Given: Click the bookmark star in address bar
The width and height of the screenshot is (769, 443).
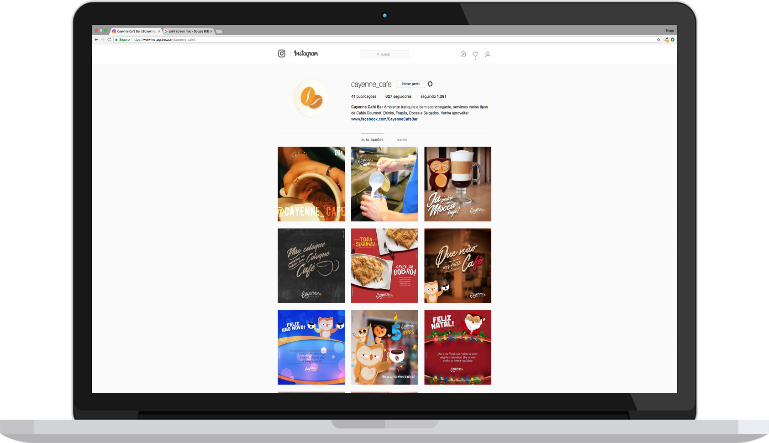Looking at the screenshot, I should pos(658,39).
